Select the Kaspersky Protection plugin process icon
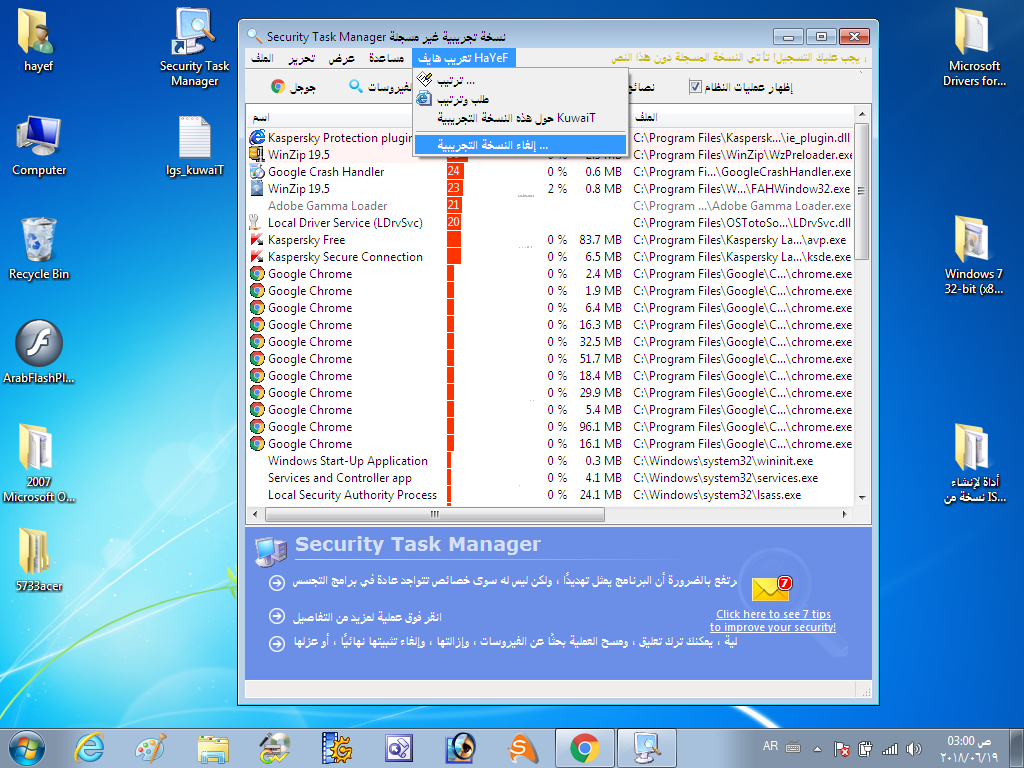The image size is (1024, 768). (x=257, y=137)
